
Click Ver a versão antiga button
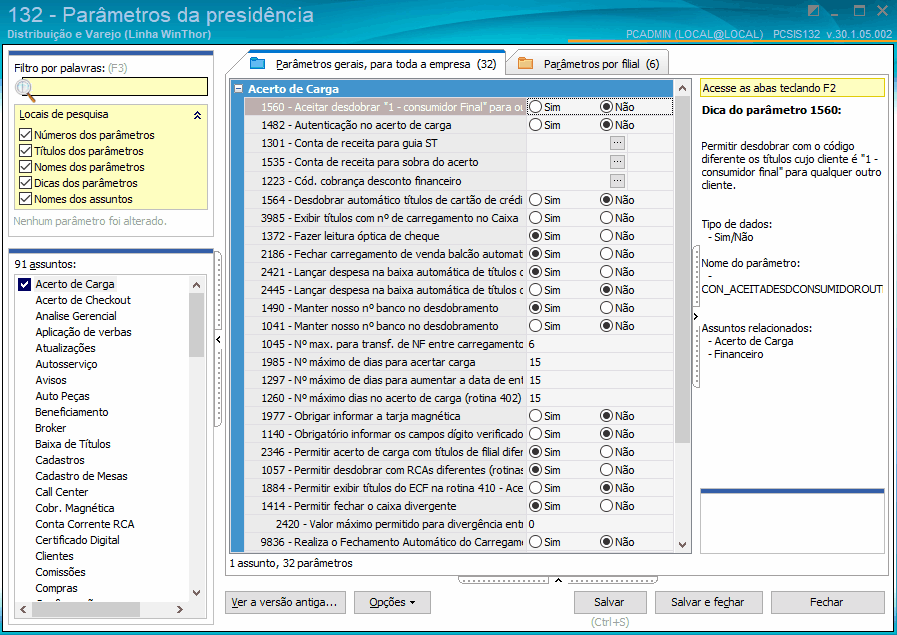pos(284,602)
